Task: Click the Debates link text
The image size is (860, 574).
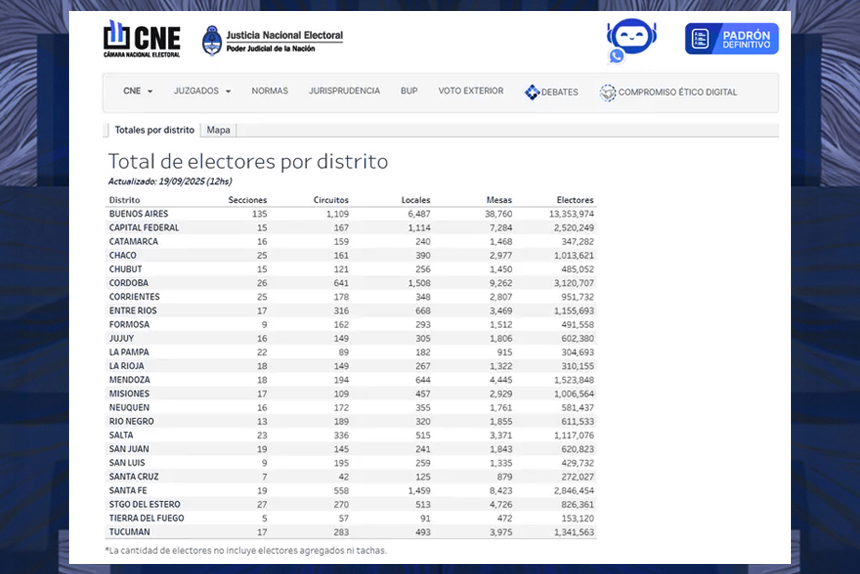Action: point(559,92)
